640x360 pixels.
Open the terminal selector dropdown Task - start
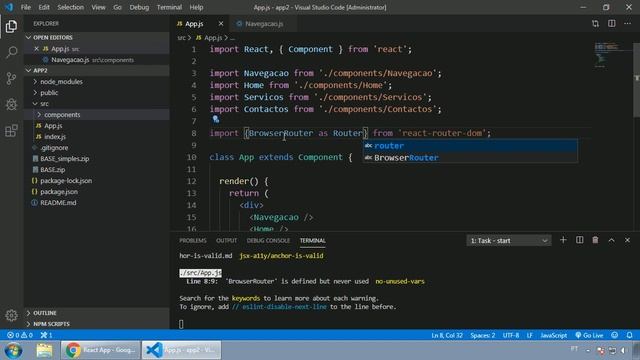point(509,240)
